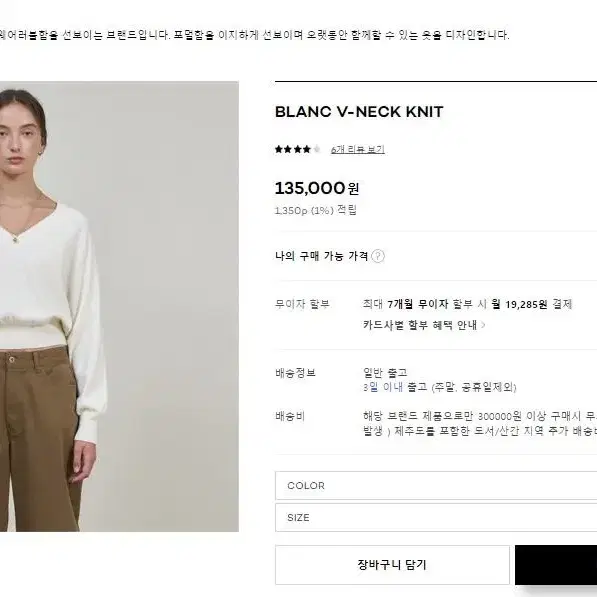Click the empty fifth star in the rating

click(x=316, y=149)
